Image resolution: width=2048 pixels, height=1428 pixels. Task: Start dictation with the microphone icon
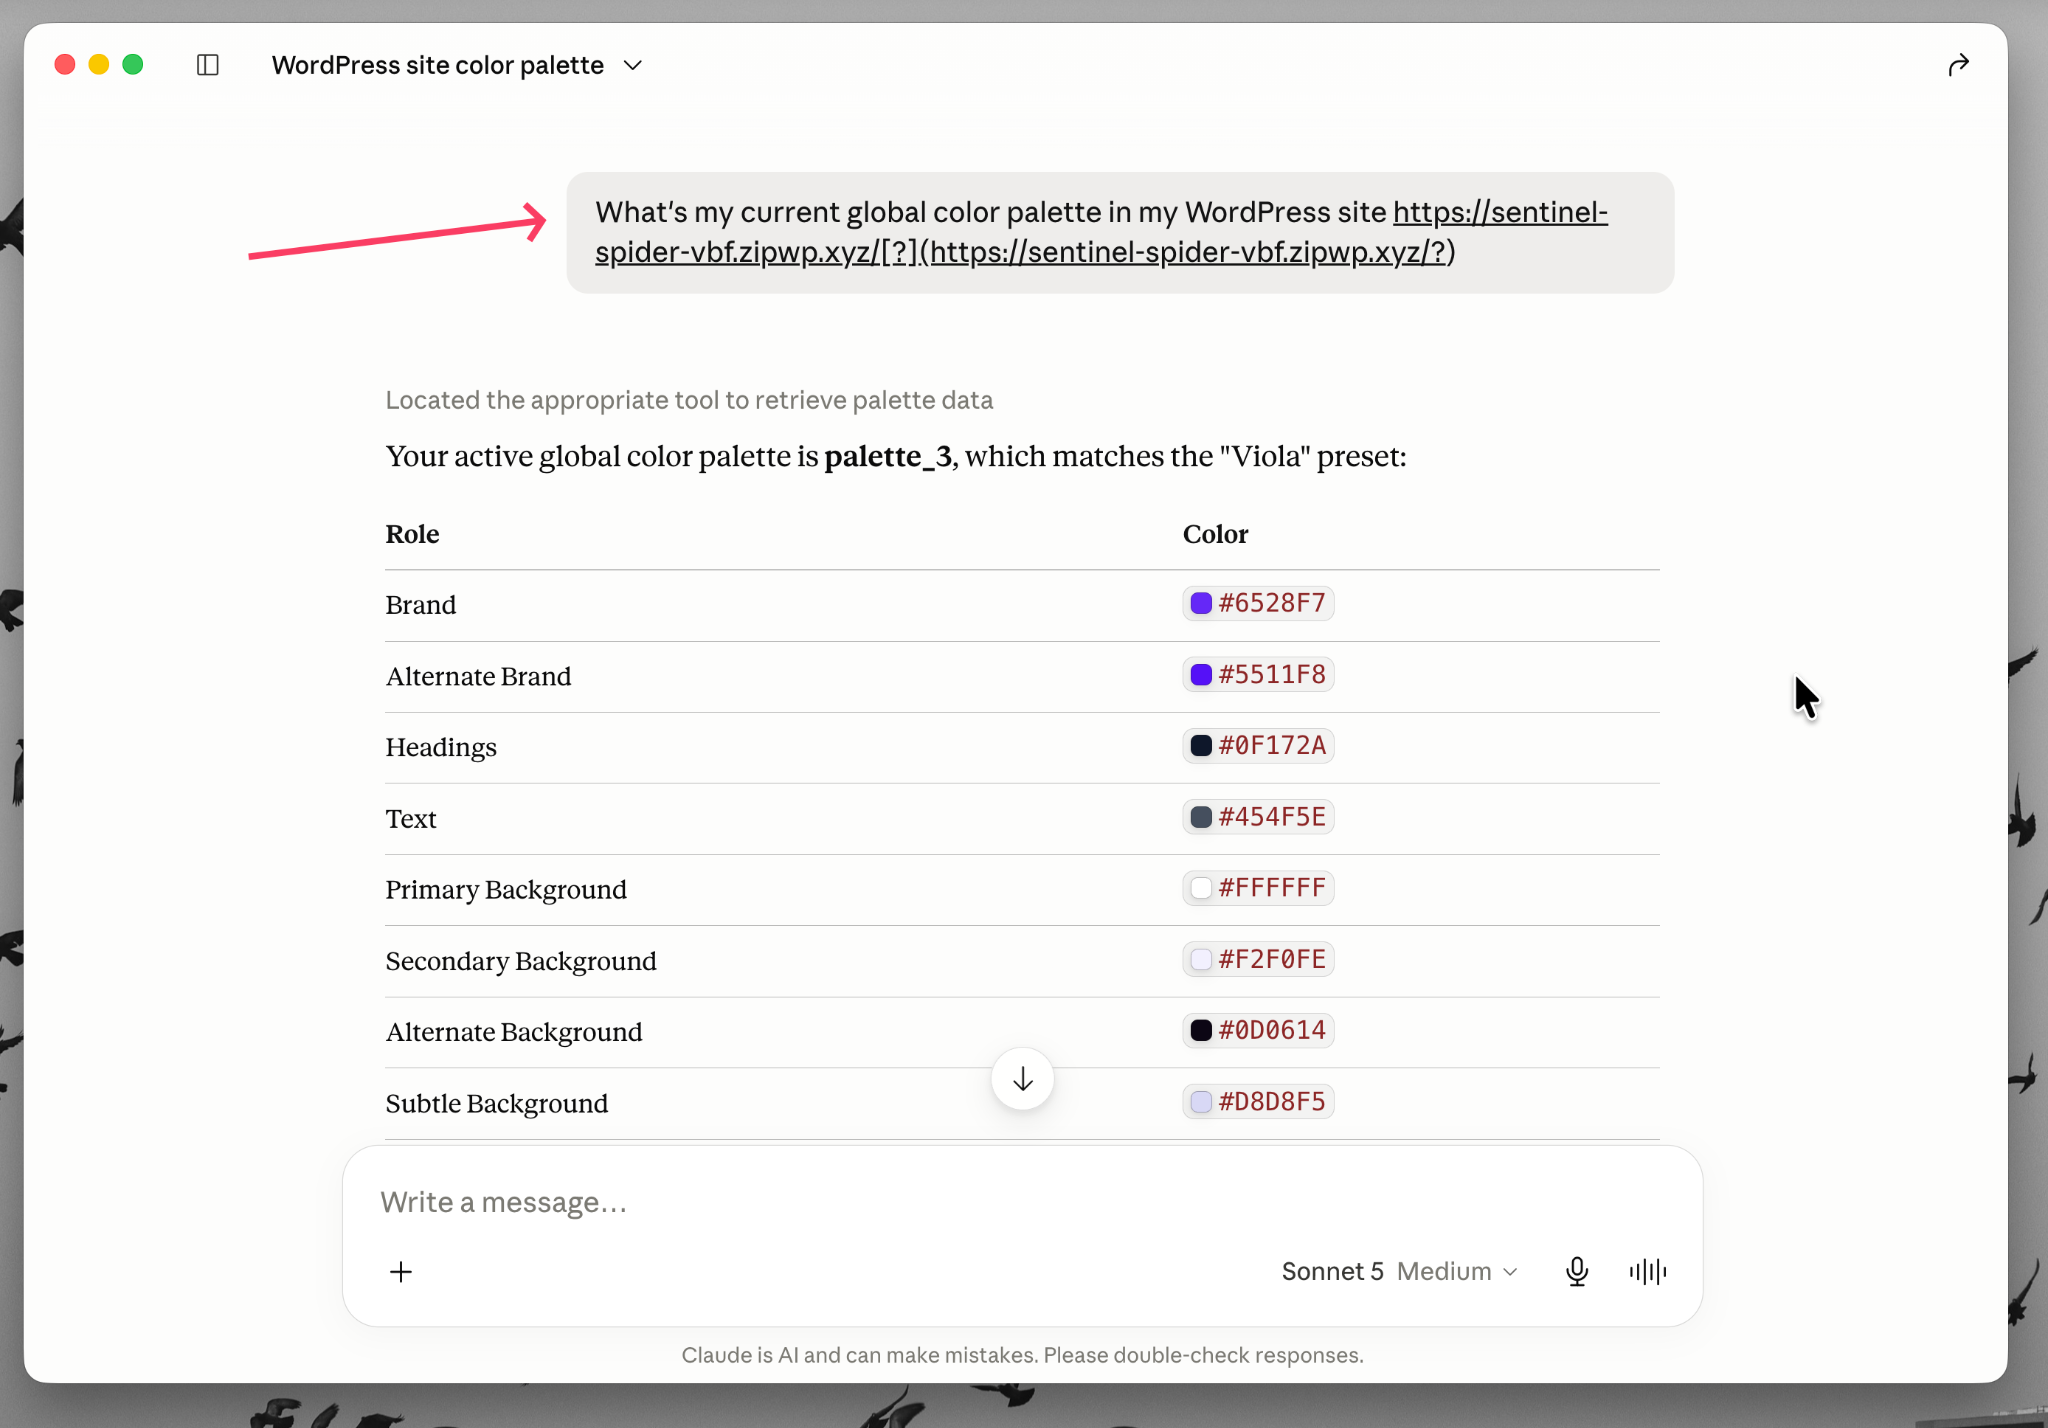[x=1577, y=1271]
